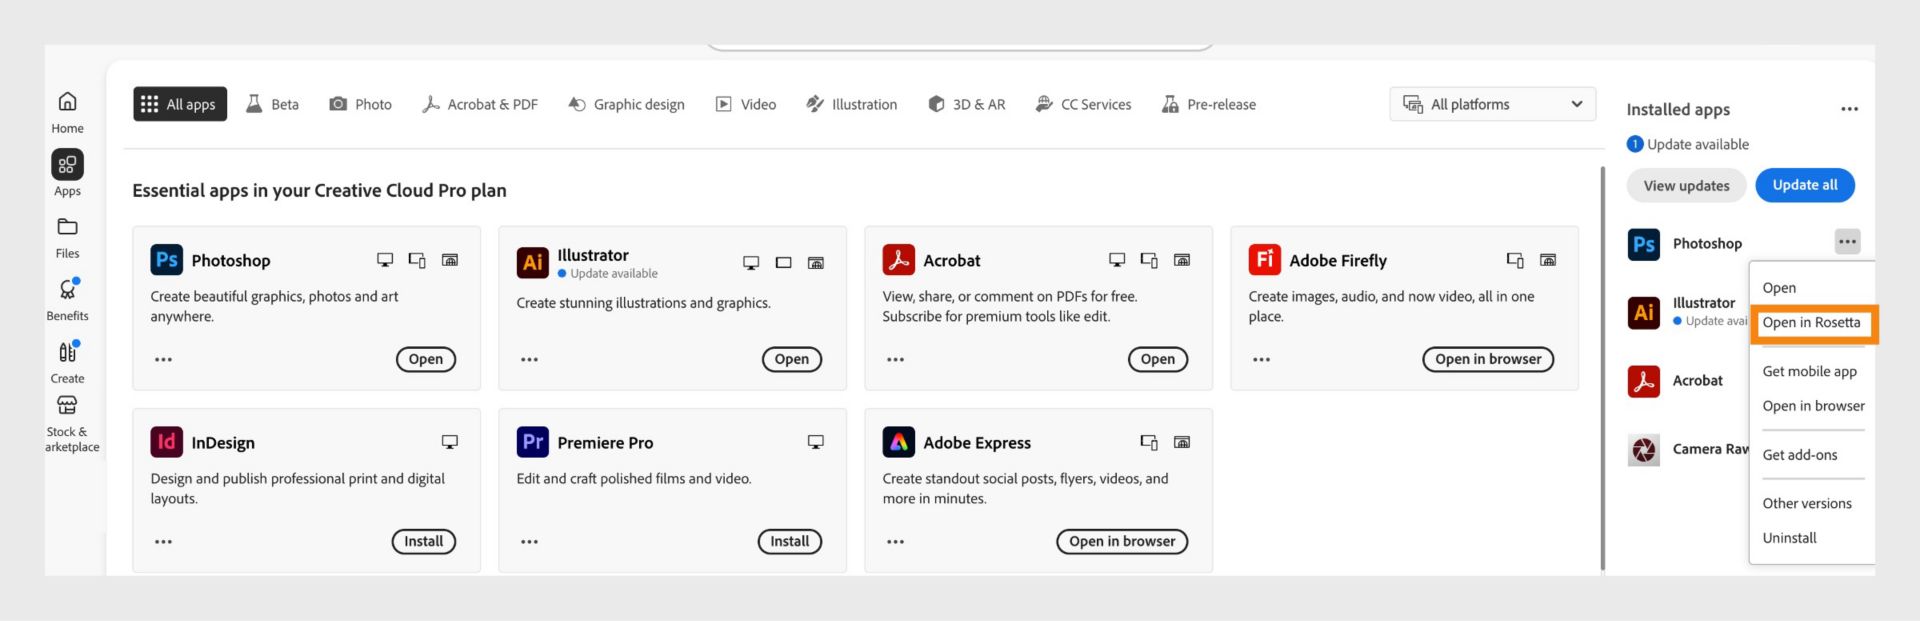1920x621 pixels.
Task: Install Premiere Pro
Action: pos(790,541)
